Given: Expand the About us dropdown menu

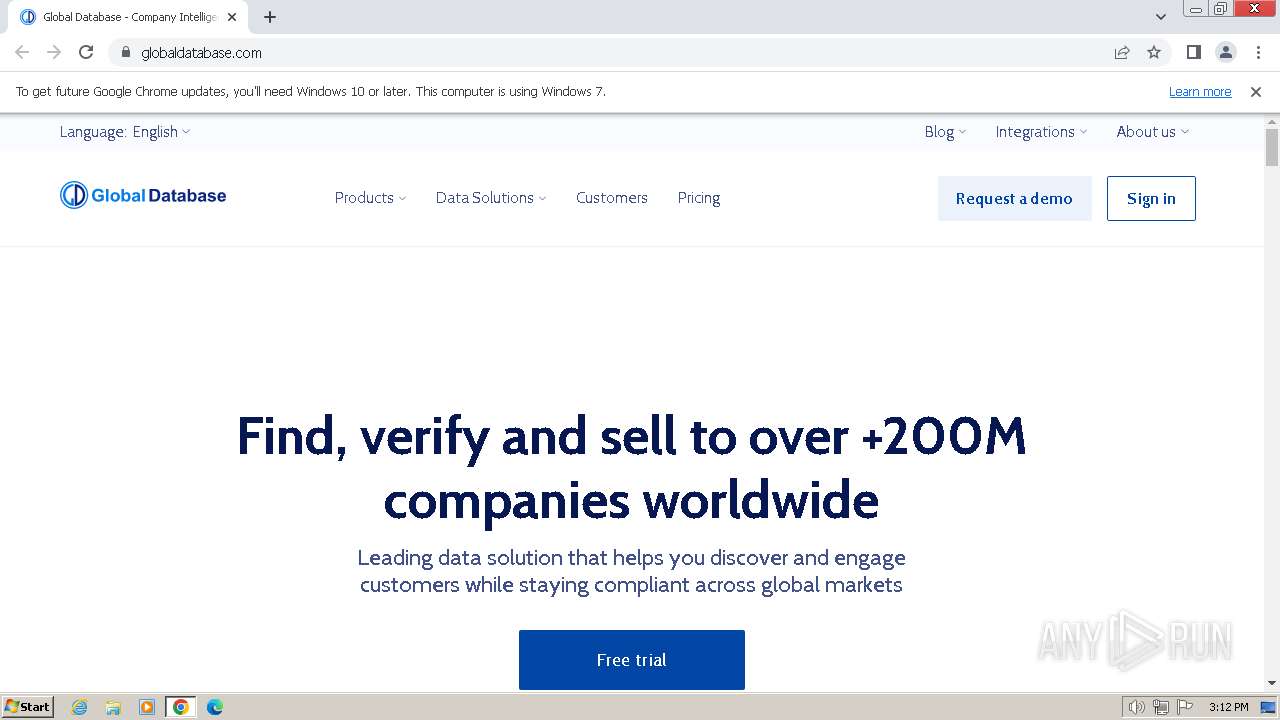Looking at the screenshot, I should (1153, 132).
